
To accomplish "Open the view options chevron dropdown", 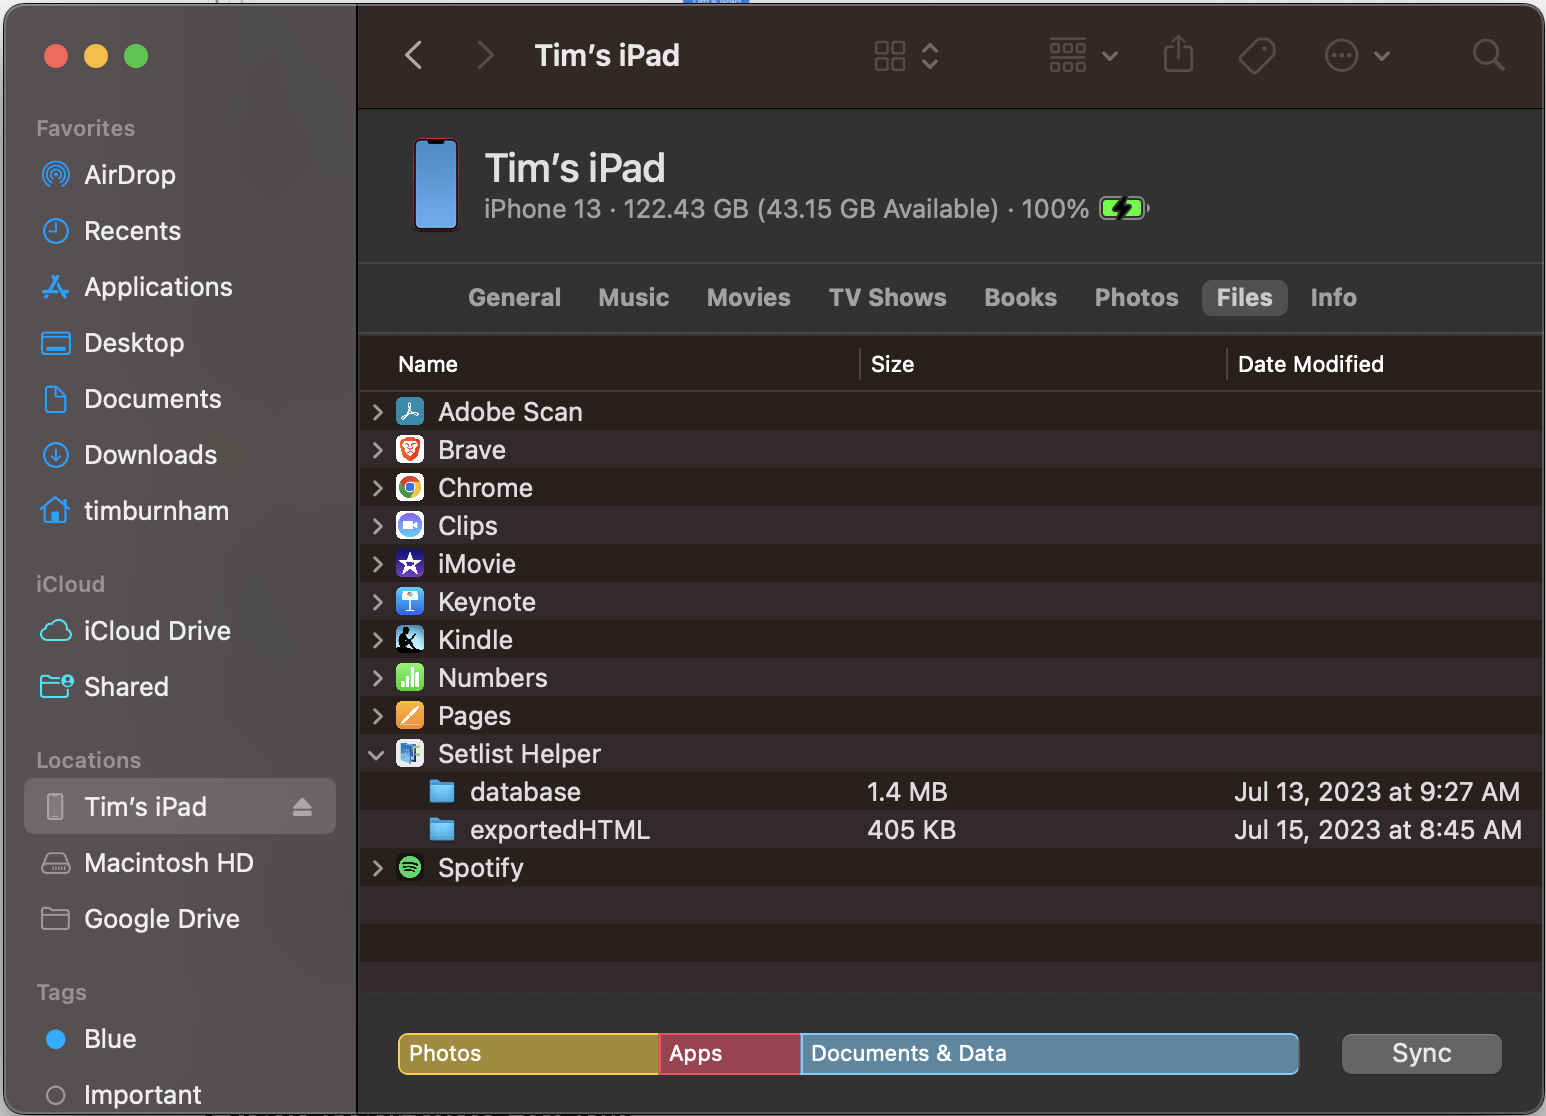I will click(x=930, y=55).
